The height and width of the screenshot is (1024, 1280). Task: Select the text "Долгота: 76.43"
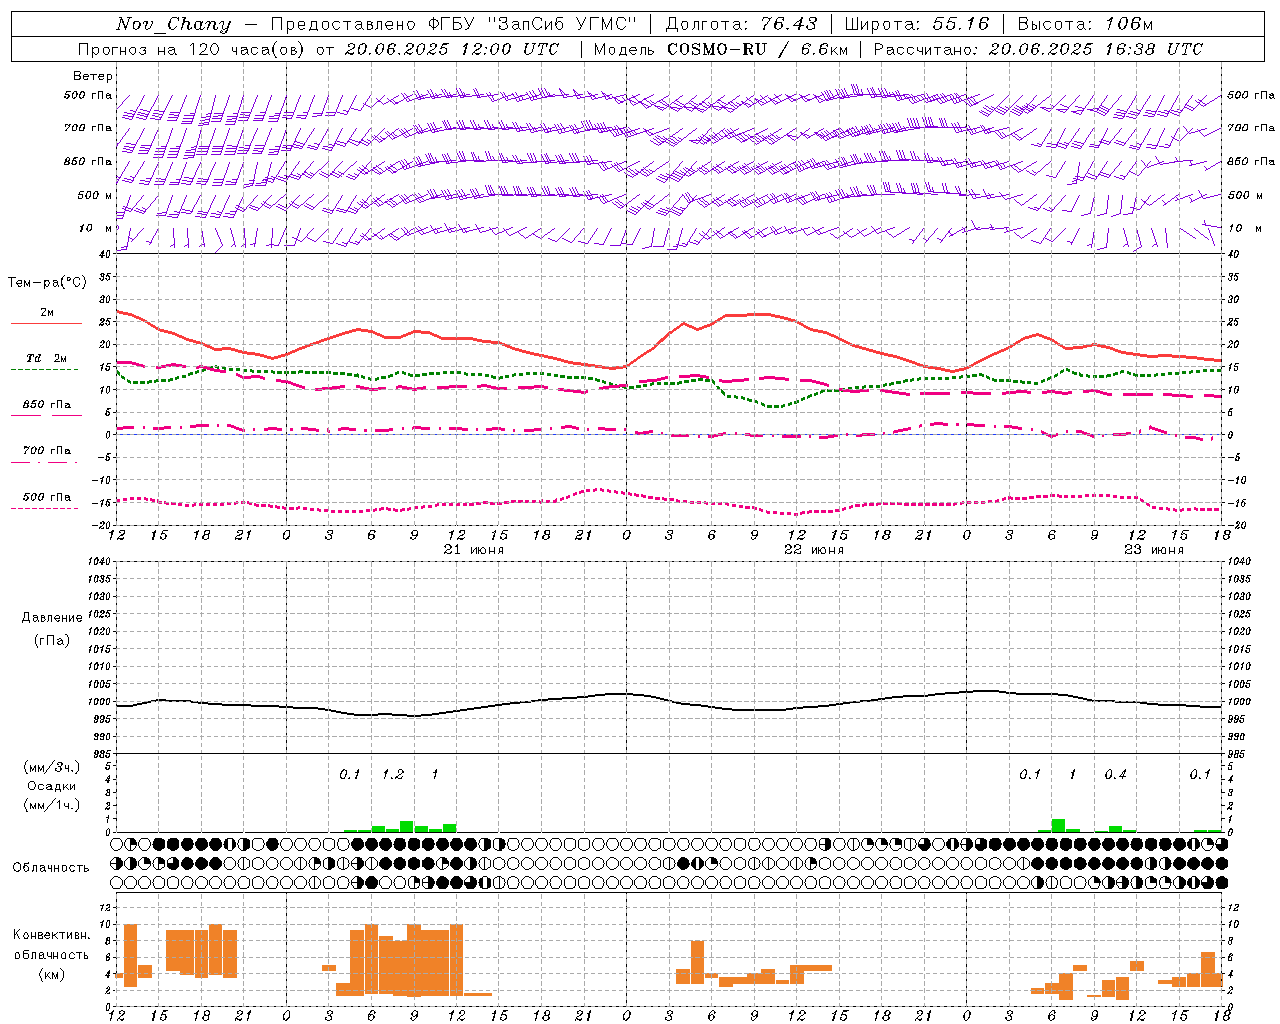click(741, 24)
